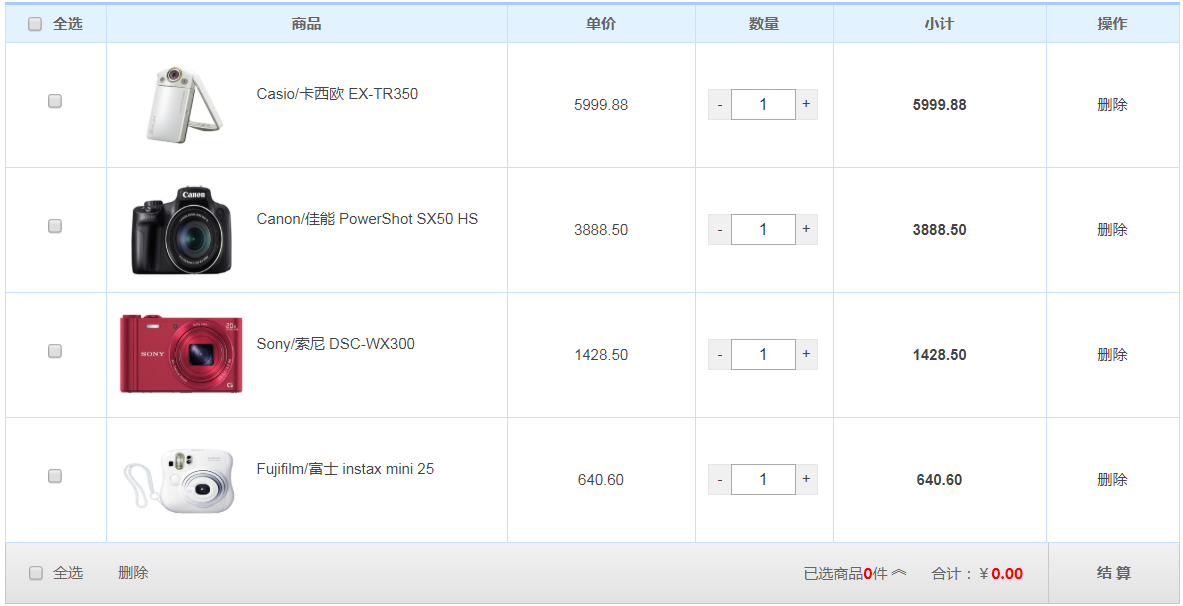Image resolution: width=1183 pixels, height=606 pixels.
Task: Click product name Sony/索尼 DSC-WX300
Action: tap(336, 344)
